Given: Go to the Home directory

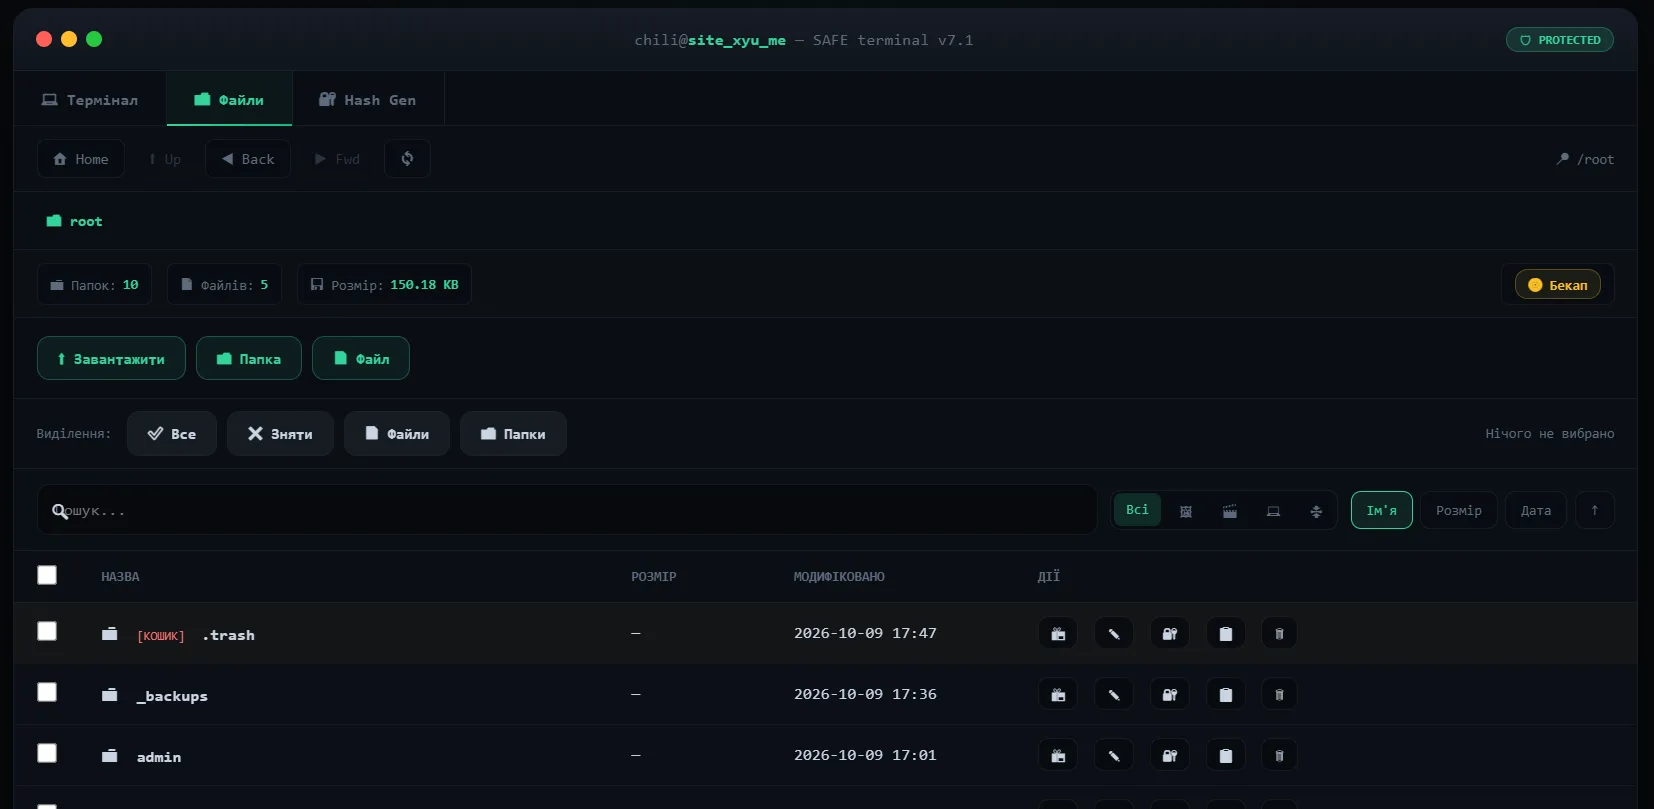Looking at the screenshot, I should [81, 159].
